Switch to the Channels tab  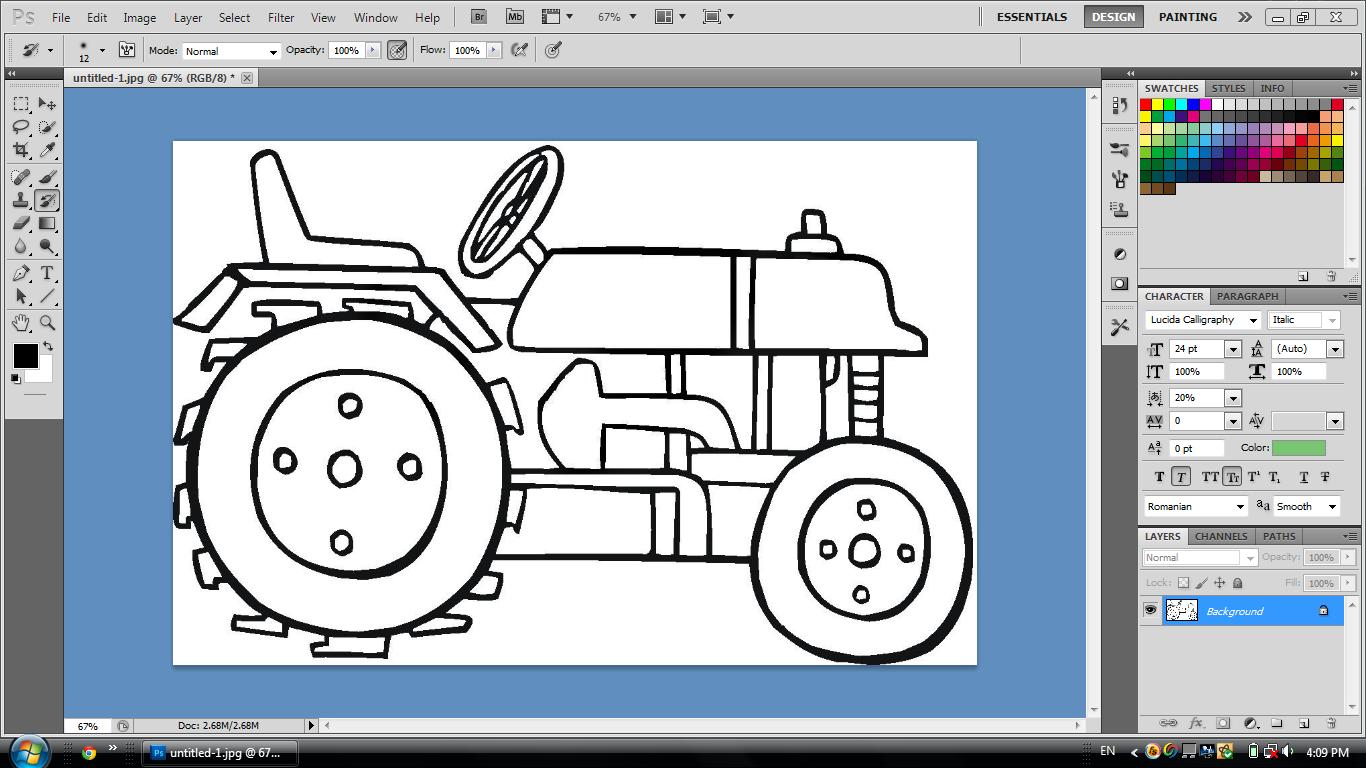click(1221, 536)
